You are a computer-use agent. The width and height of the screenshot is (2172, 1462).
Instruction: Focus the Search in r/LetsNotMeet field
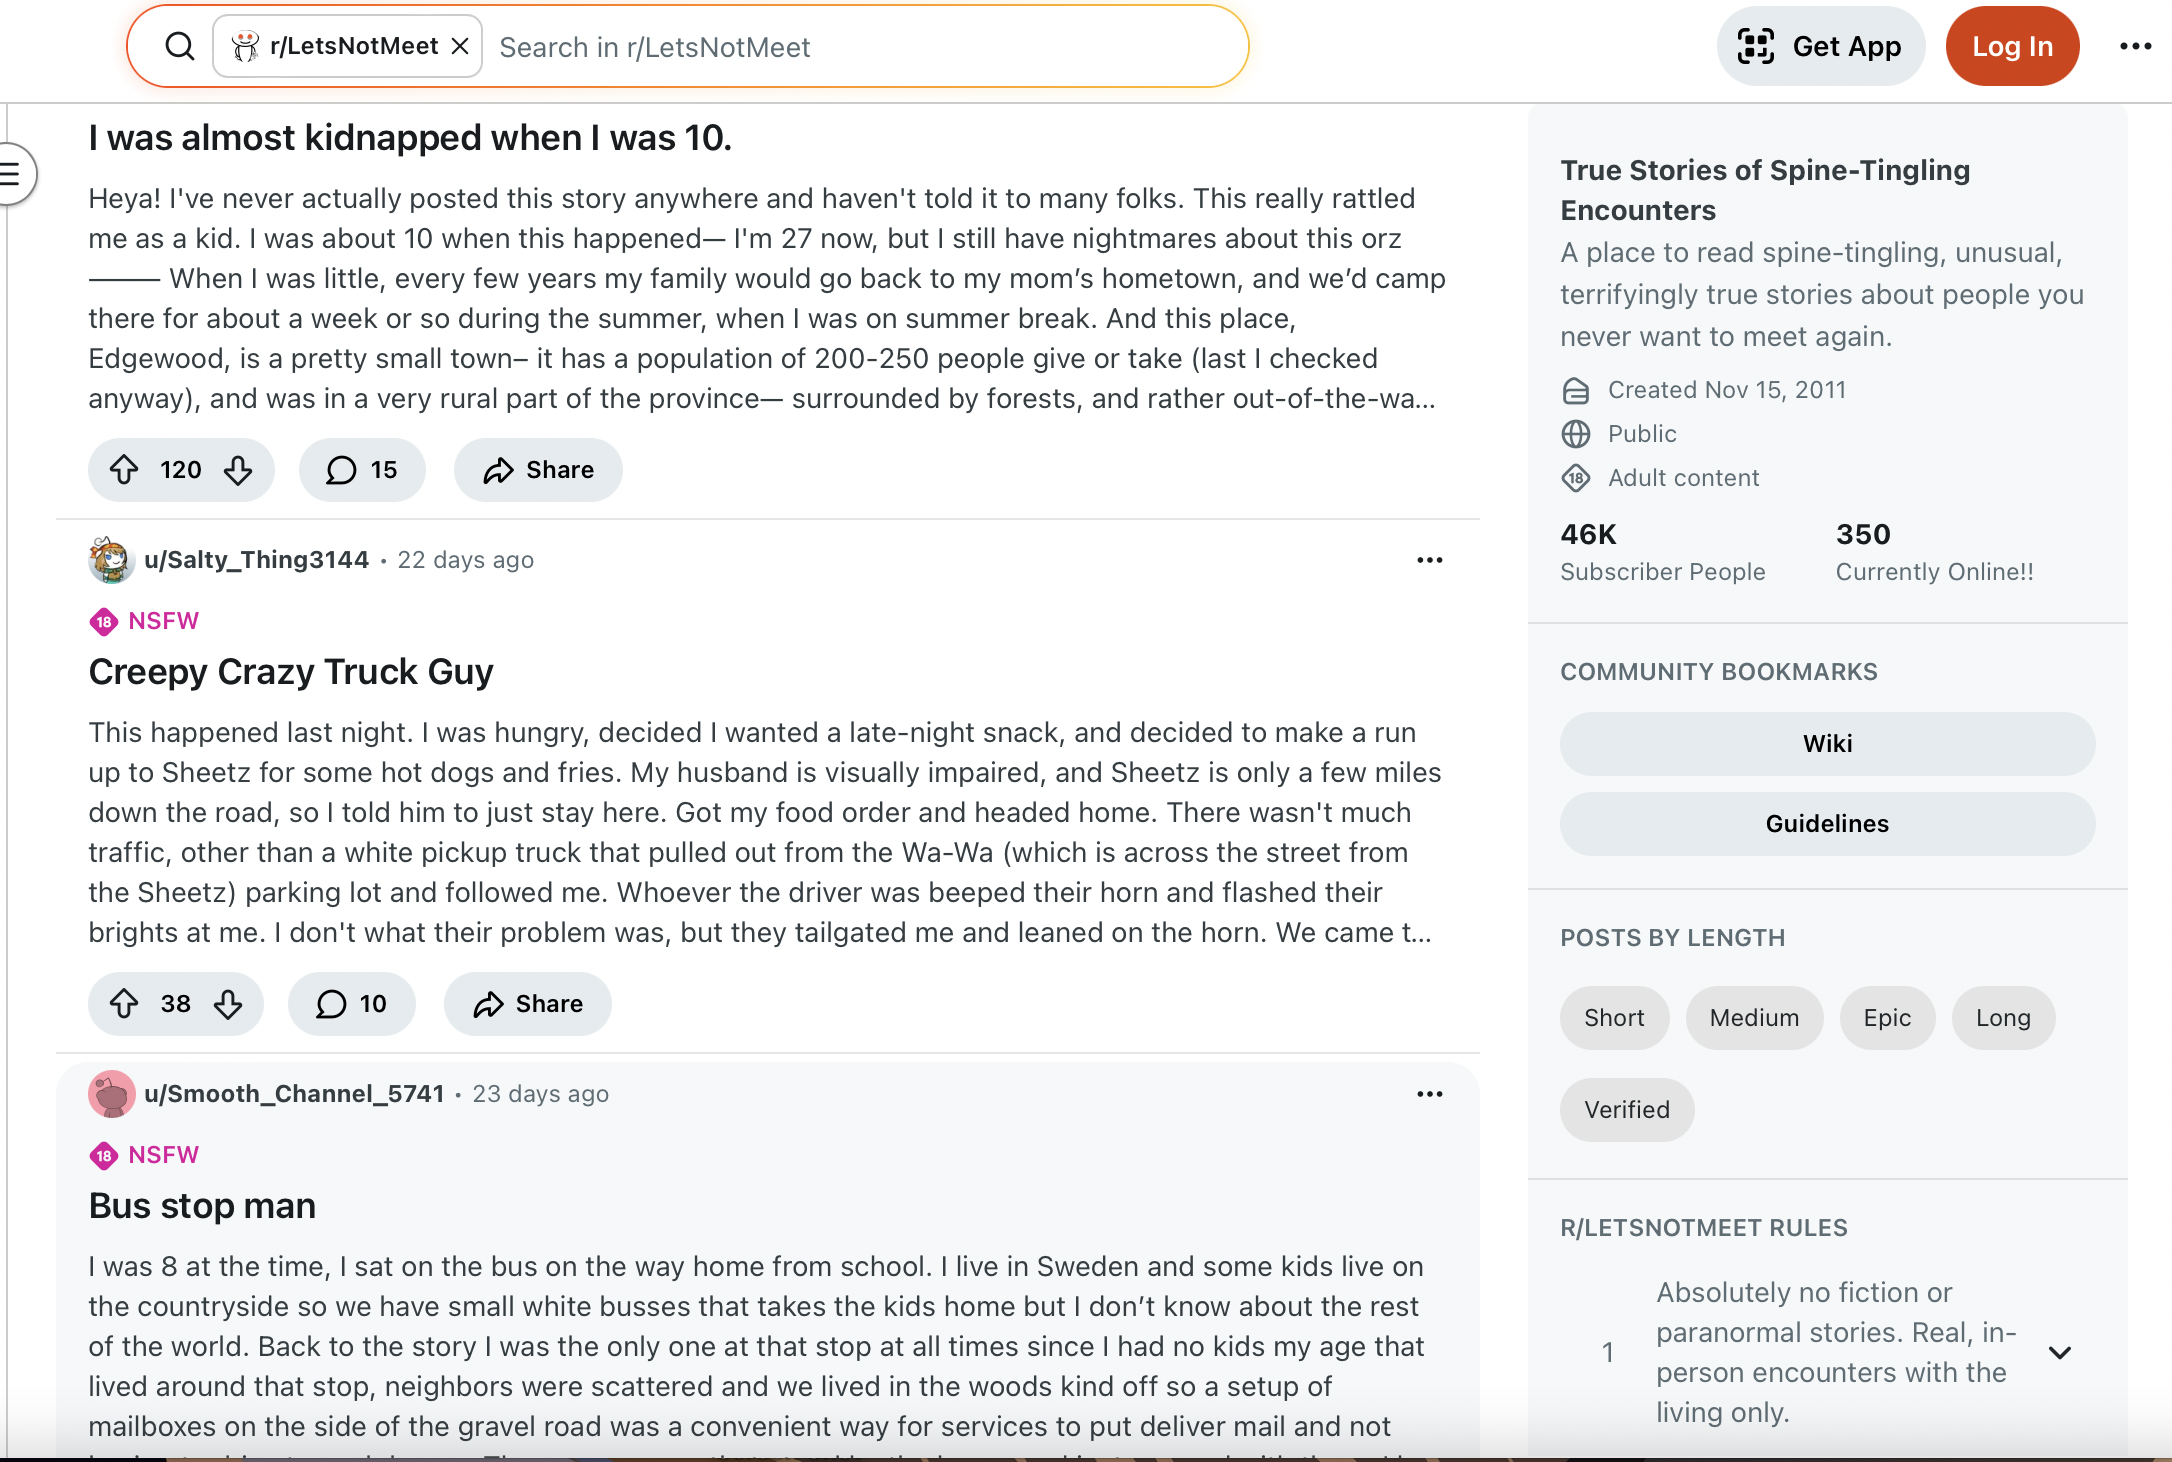(x=860, y=47)
